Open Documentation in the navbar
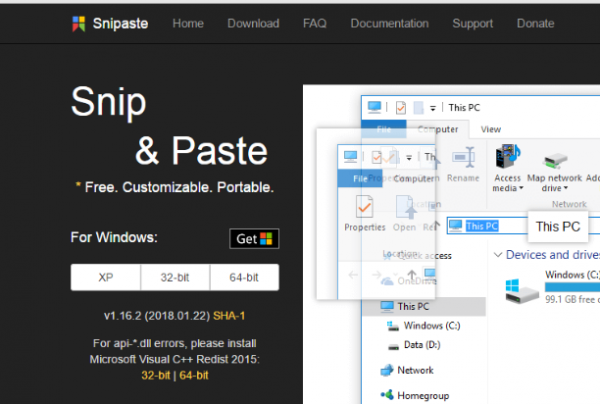The height and width of the screenshot is (404, 600). click(390, 24)
